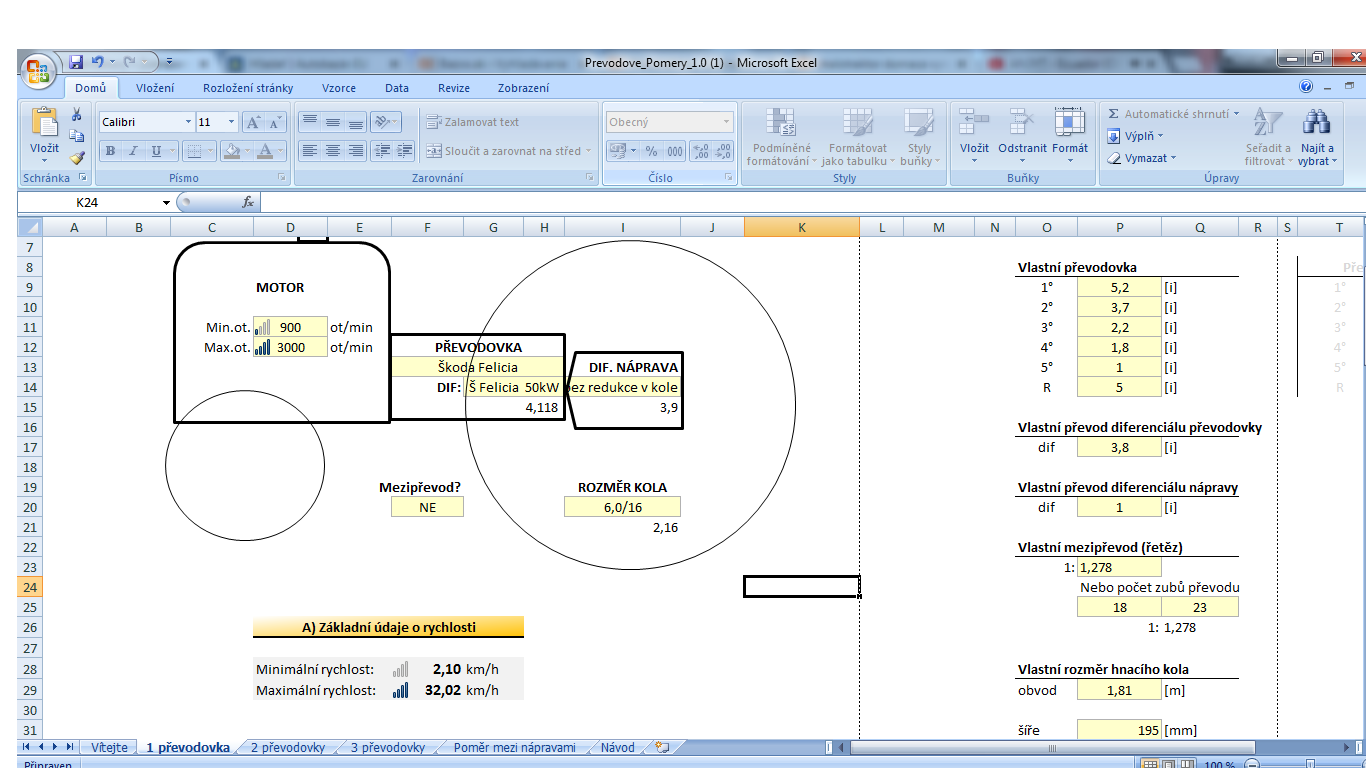Undo the last action
Viewport: 1366px width, 768px height.
97,62
